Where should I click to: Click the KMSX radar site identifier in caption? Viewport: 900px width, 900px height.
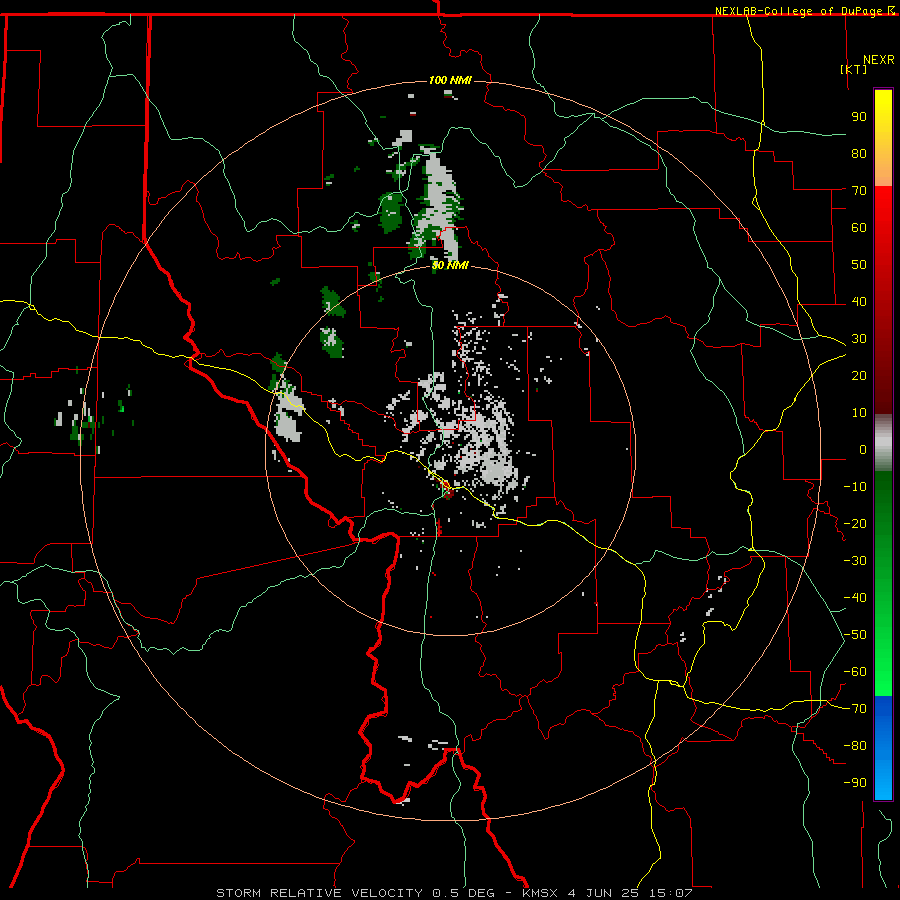(x=540, y=893)
